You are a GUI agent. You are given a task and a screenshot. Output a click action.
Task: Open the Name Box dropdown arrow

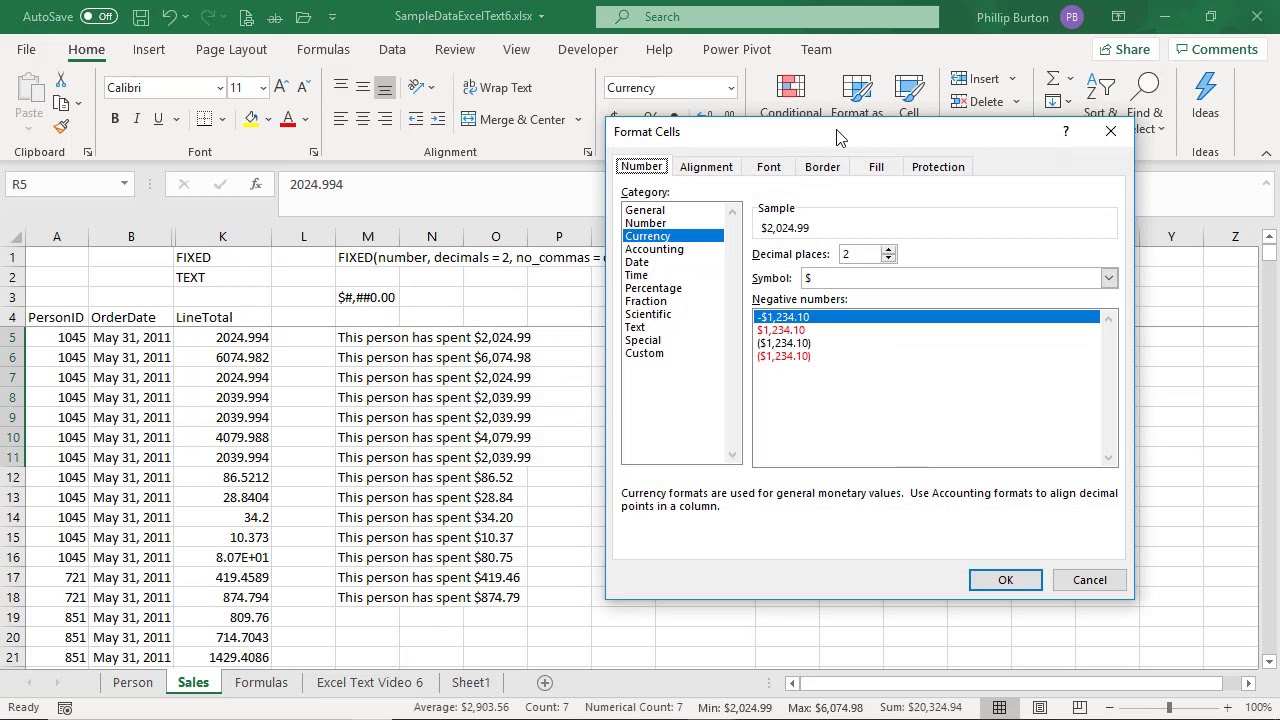click(x=124, y=184)
